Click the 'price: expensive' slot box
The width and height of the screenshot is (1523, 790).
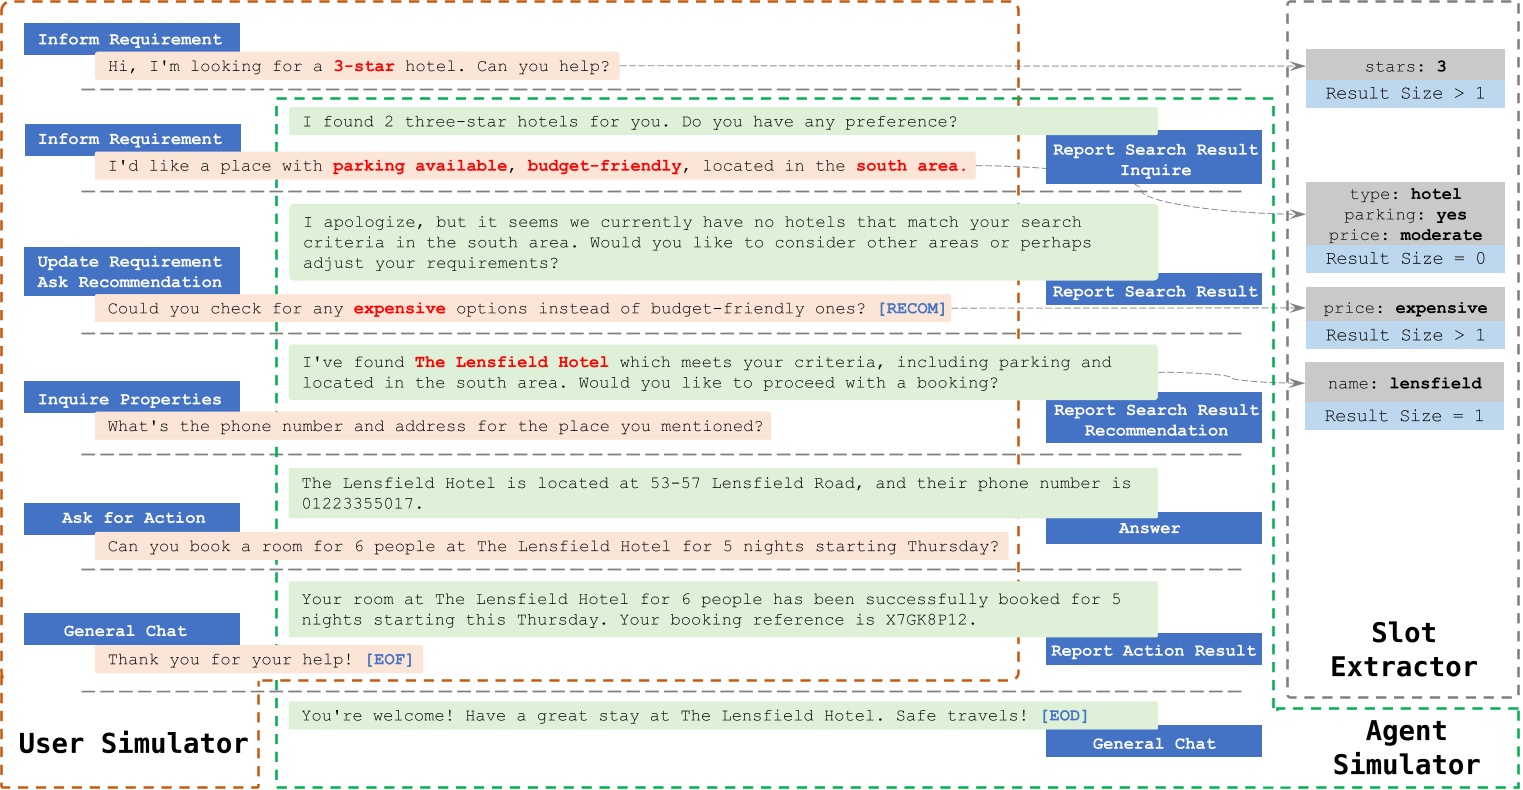click(1404, 308)
